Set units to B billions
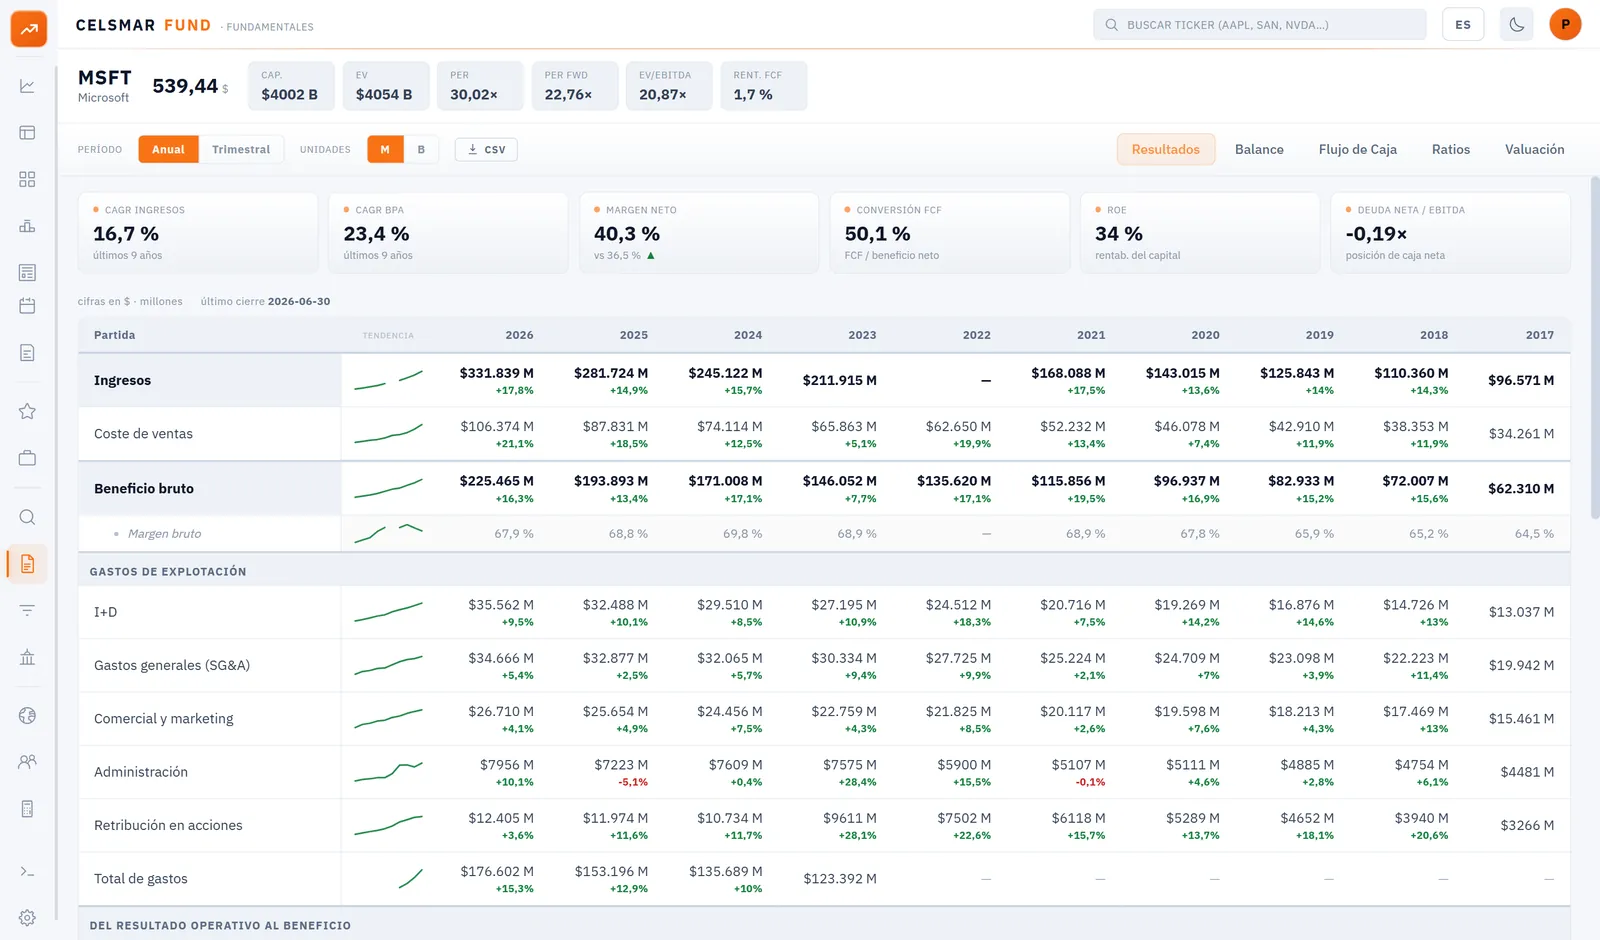1600x940 pixels. coord(421,149)
